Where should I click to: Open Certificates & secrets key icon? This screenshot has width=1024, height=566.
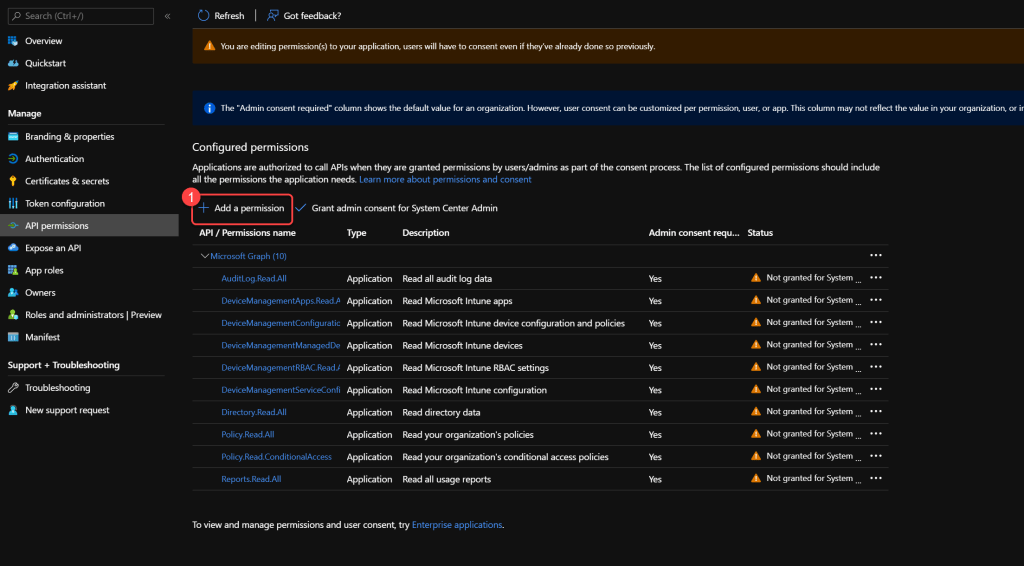pos(14,181)
